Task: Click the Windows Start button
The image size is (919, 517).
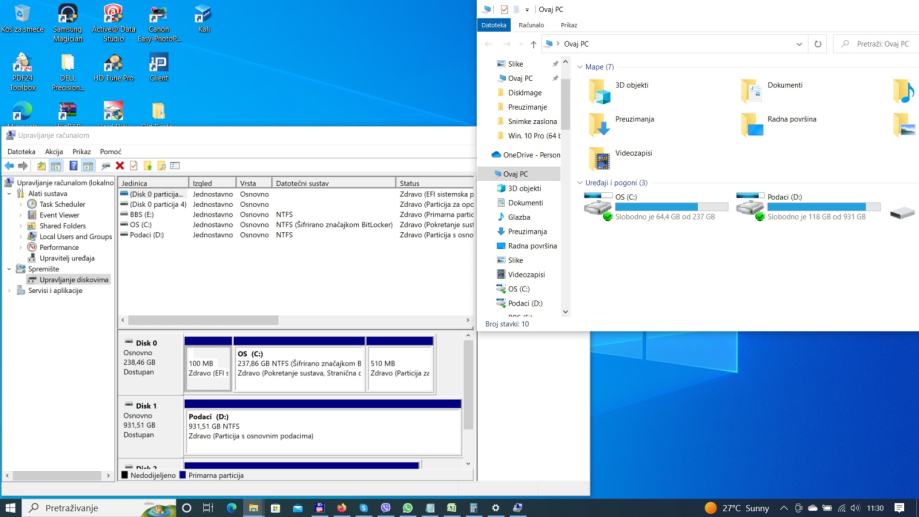Action: pos(11,508)
